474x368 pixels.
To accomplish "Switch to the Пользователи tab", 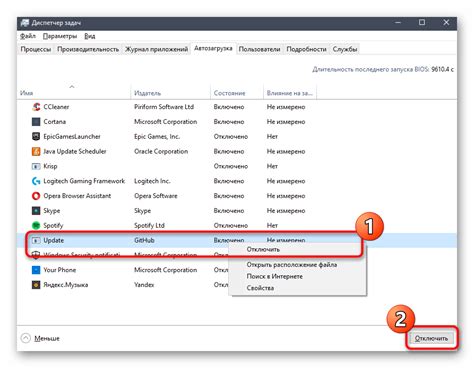I will 259,49.
